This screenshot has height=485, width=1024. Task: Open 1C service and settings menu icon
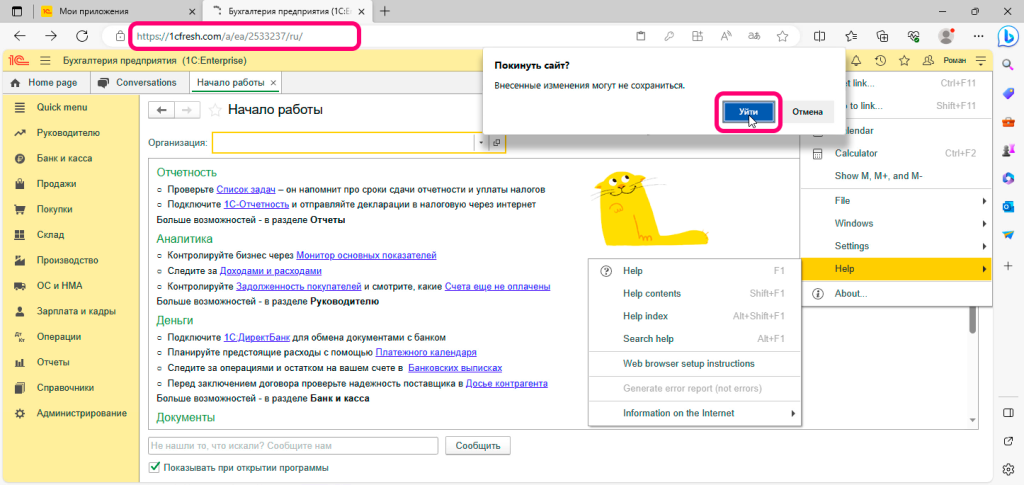point(981,61)
